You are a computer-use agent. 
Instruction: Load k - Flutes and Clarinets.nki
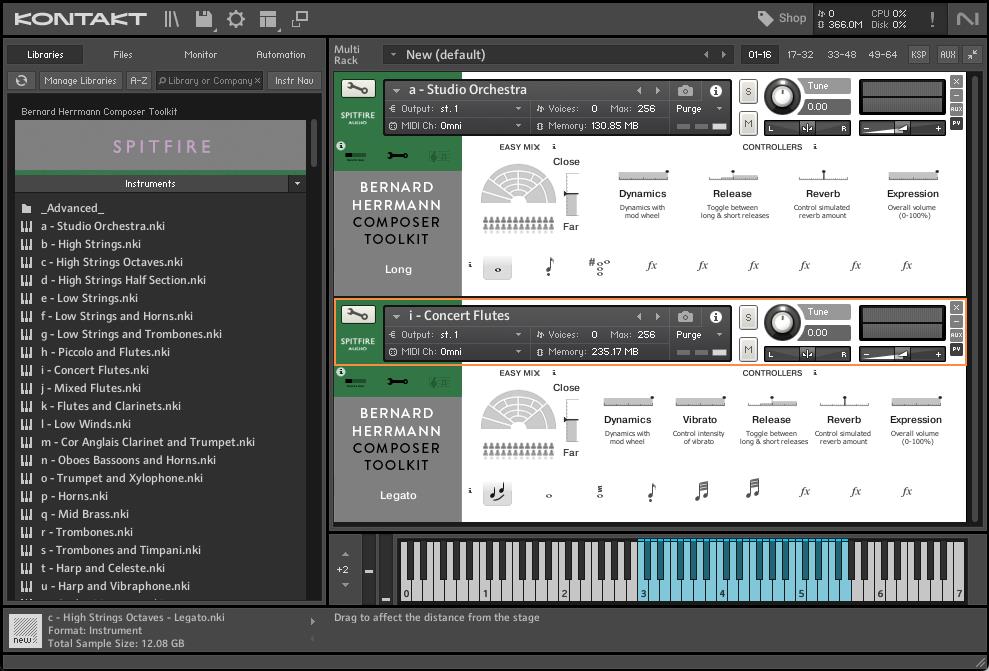110,406
